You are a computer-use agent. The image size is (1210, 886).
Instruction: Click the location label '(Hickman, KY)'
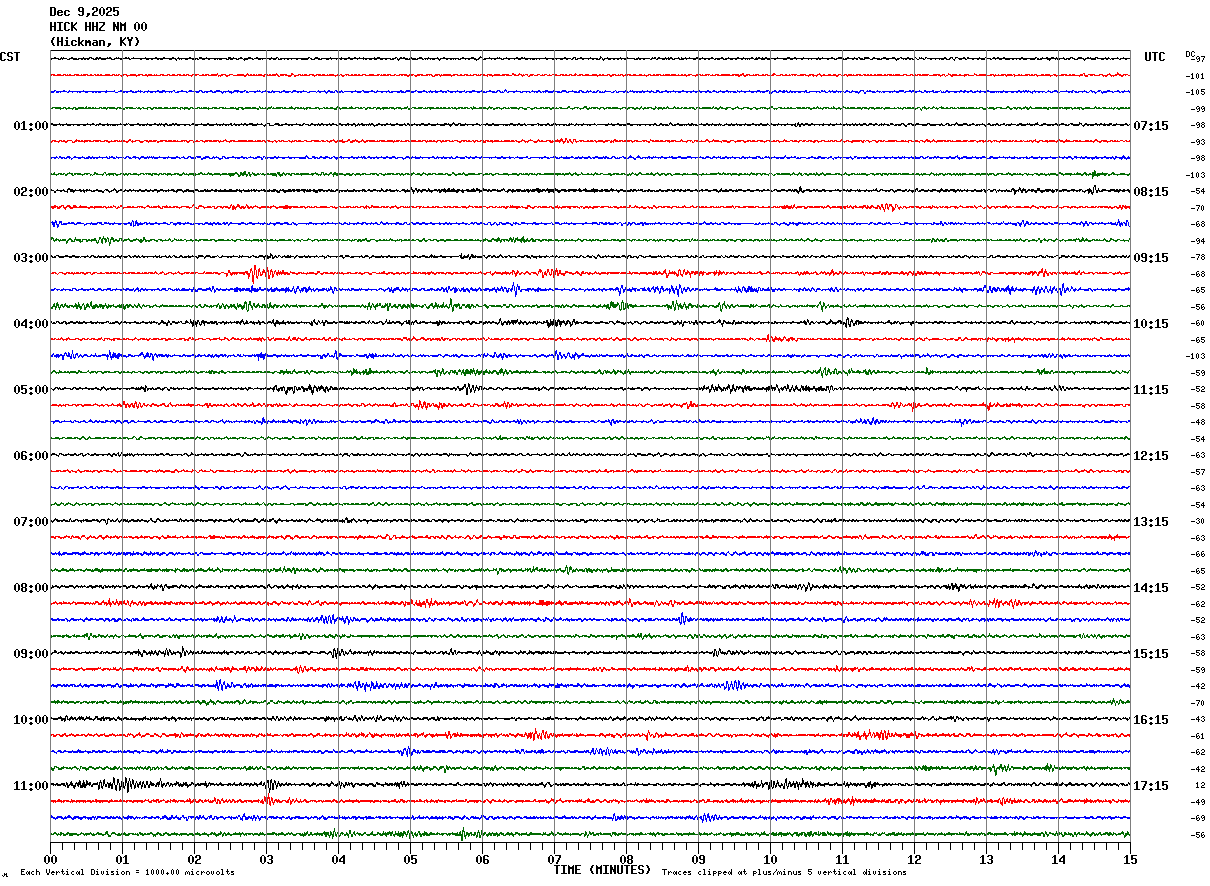point(95,42)
